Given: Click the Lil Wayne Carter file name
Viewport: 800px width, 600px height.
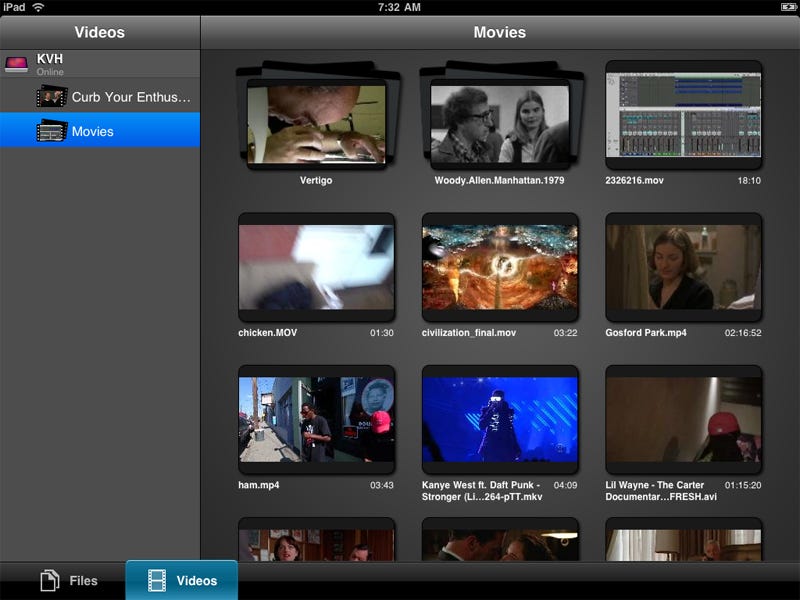Looking at the screenshot, I should 661,491.
